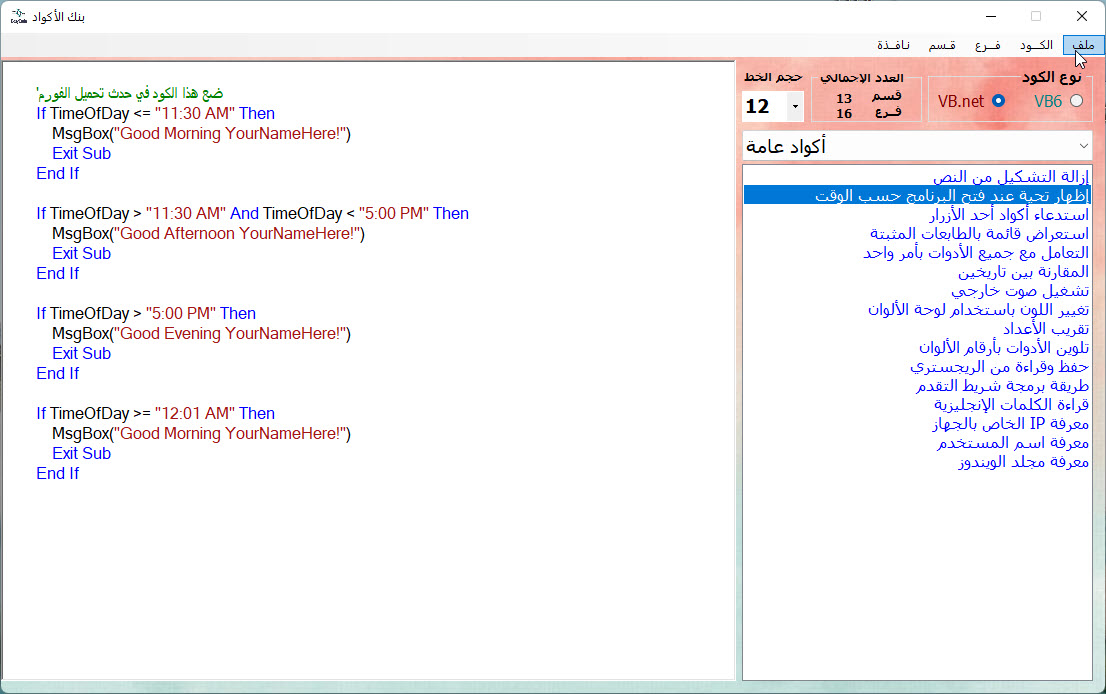The width and height of the screenshot is (1106, 694).
Task: Open the قسم menu
Action: click(x=942, y=46)
